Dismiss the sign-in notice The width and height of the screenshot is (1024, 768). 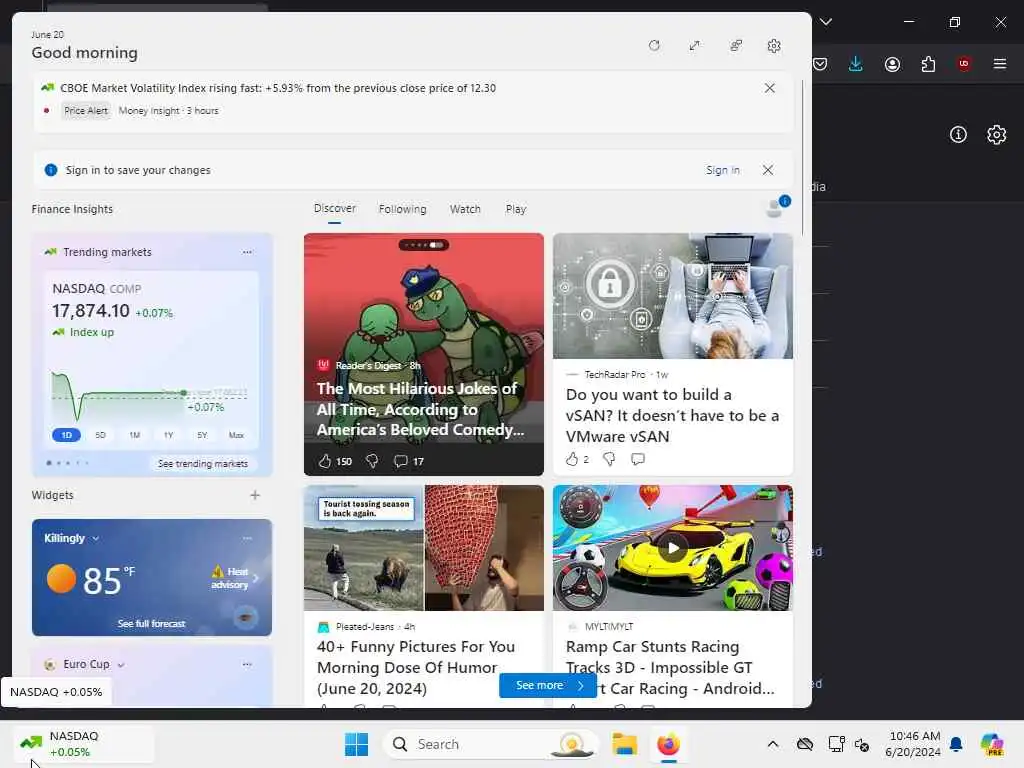point(768,170)
